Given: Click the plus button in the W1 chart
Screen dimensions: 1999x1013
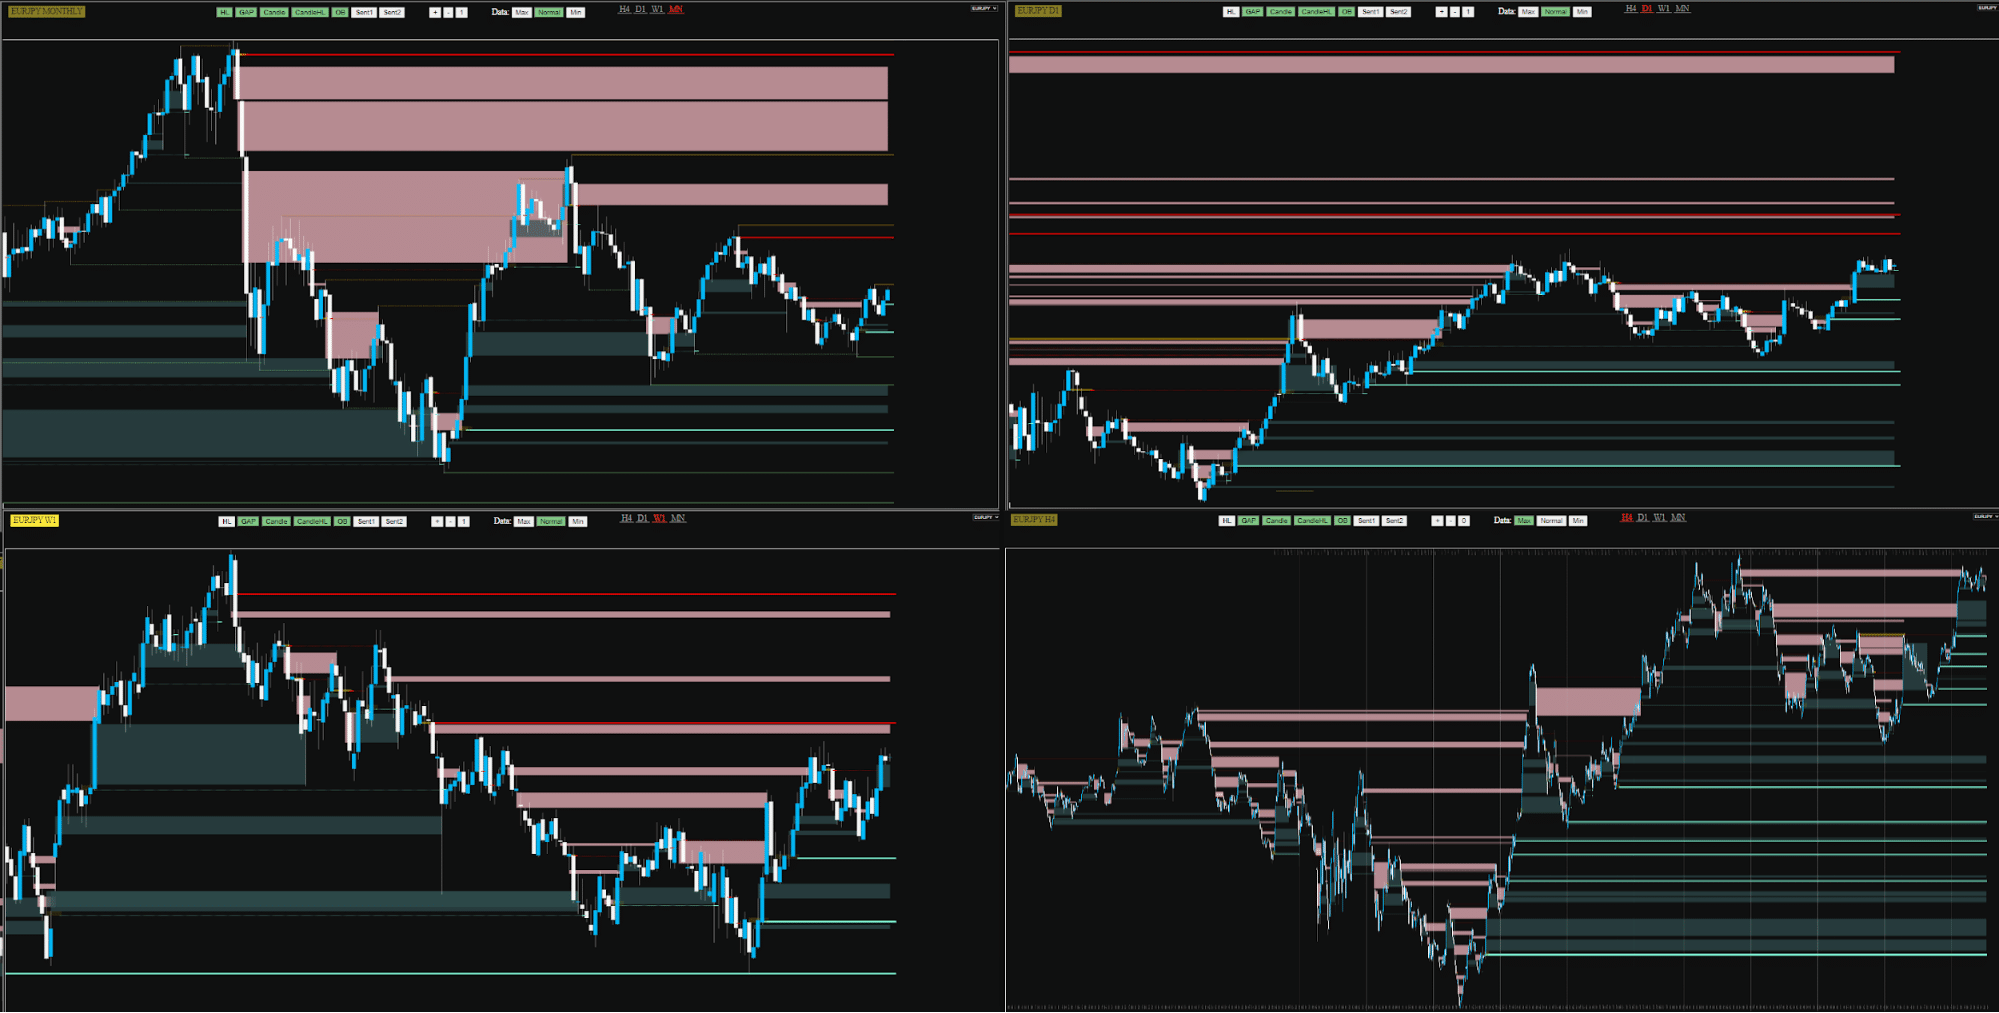Looking at the screenshot, I should point(437,521).
